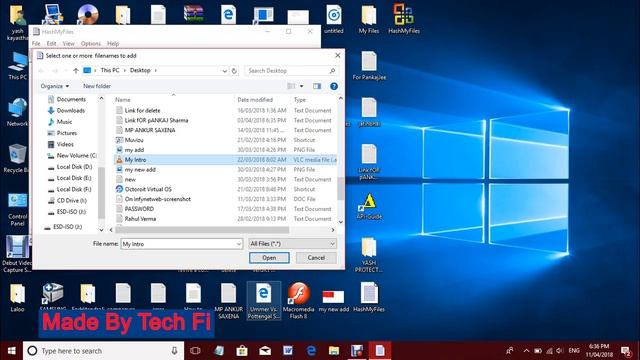Image resolution: width=640 pixels, height=360 pixels.
Task: Select the YASH PROTECT desktop folder
Action: [x=369, y=255]
